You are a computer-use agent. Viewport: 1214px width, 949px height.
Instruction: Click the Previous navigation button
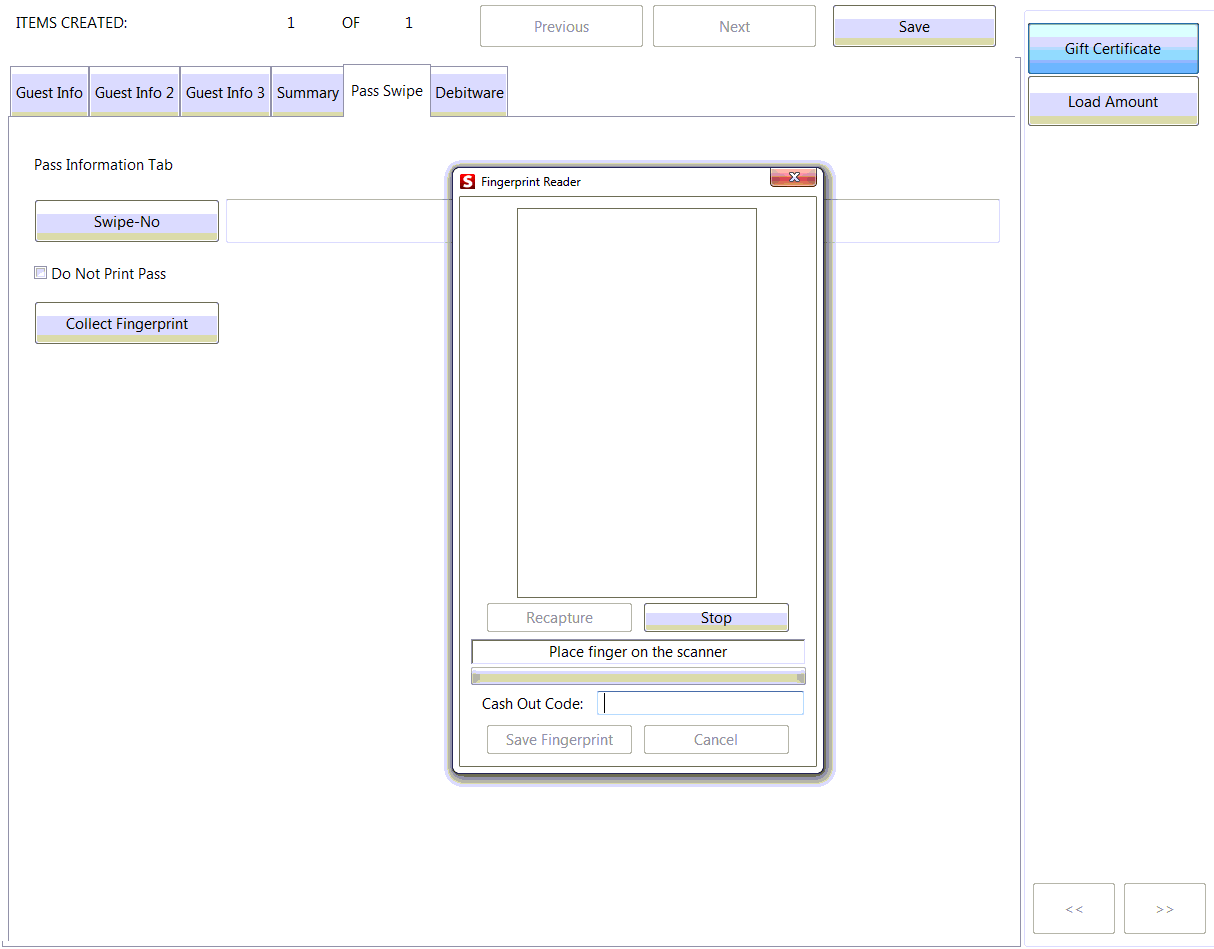pyautogui.click(x=560, y=26)
